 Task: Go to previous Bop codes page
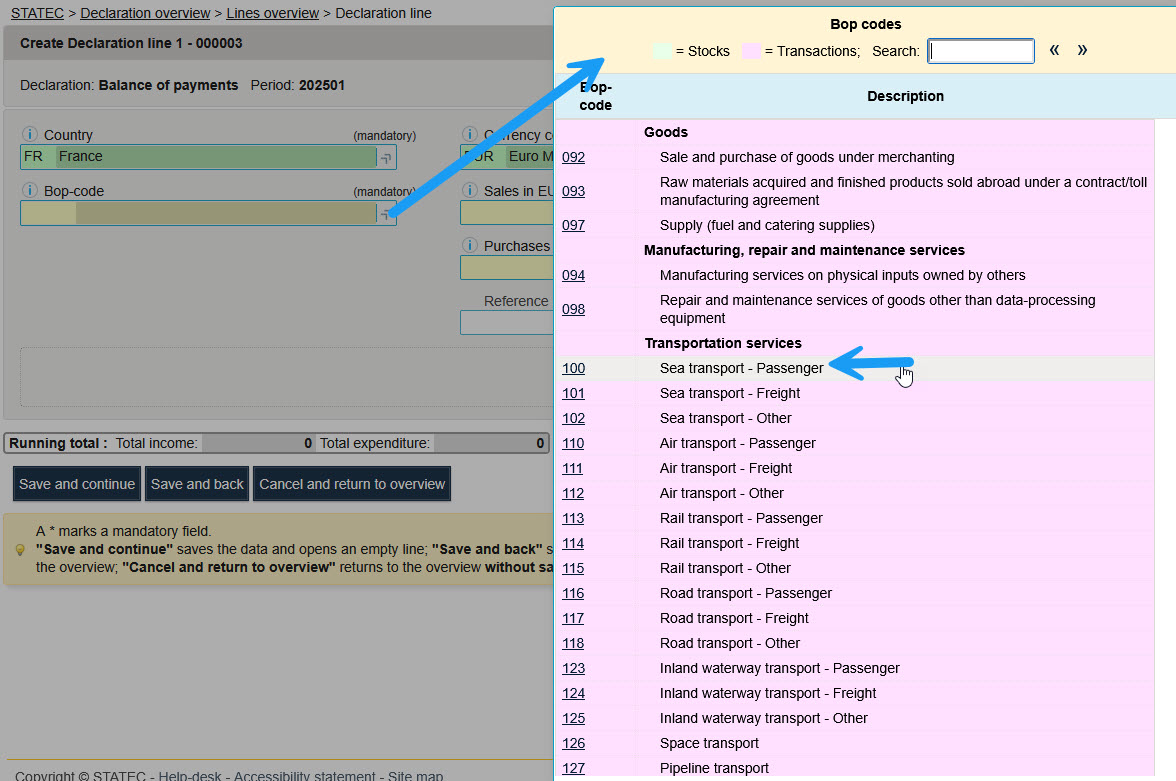1054,50
